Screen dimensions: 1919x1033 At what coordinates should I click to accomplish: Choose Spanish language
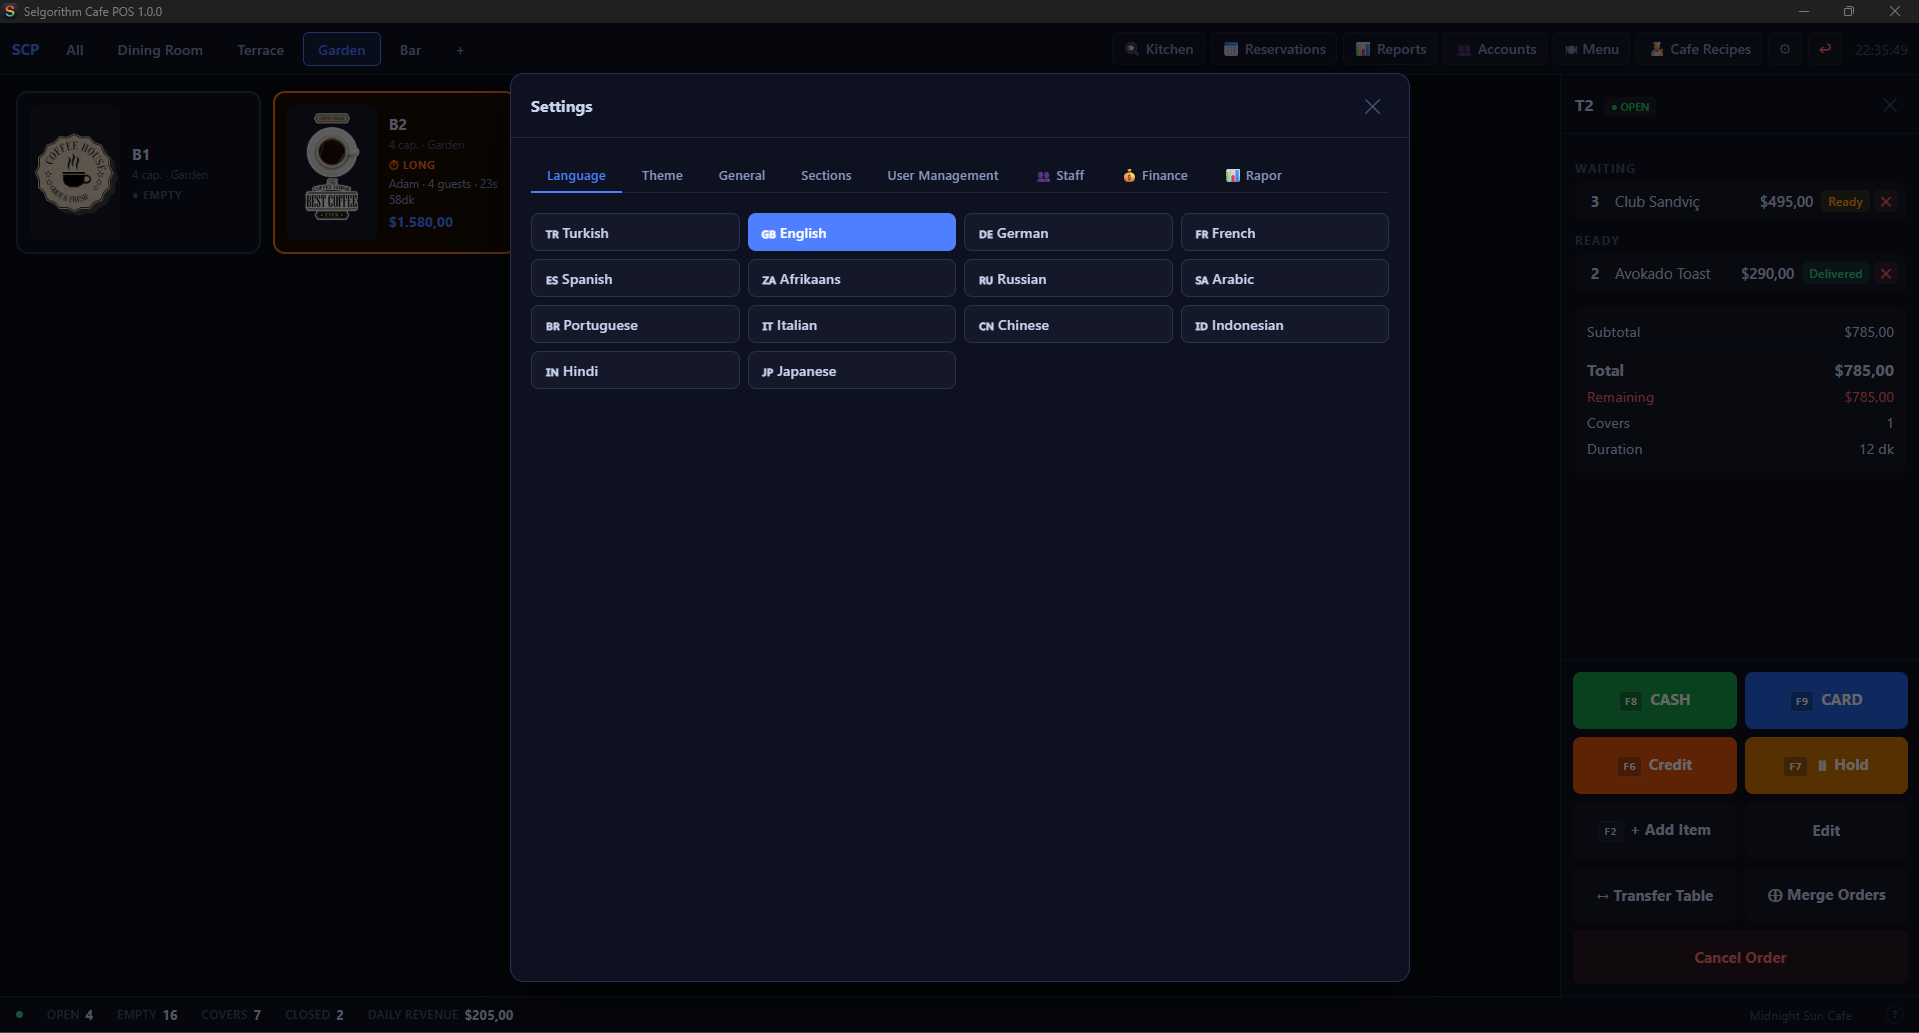635,279
